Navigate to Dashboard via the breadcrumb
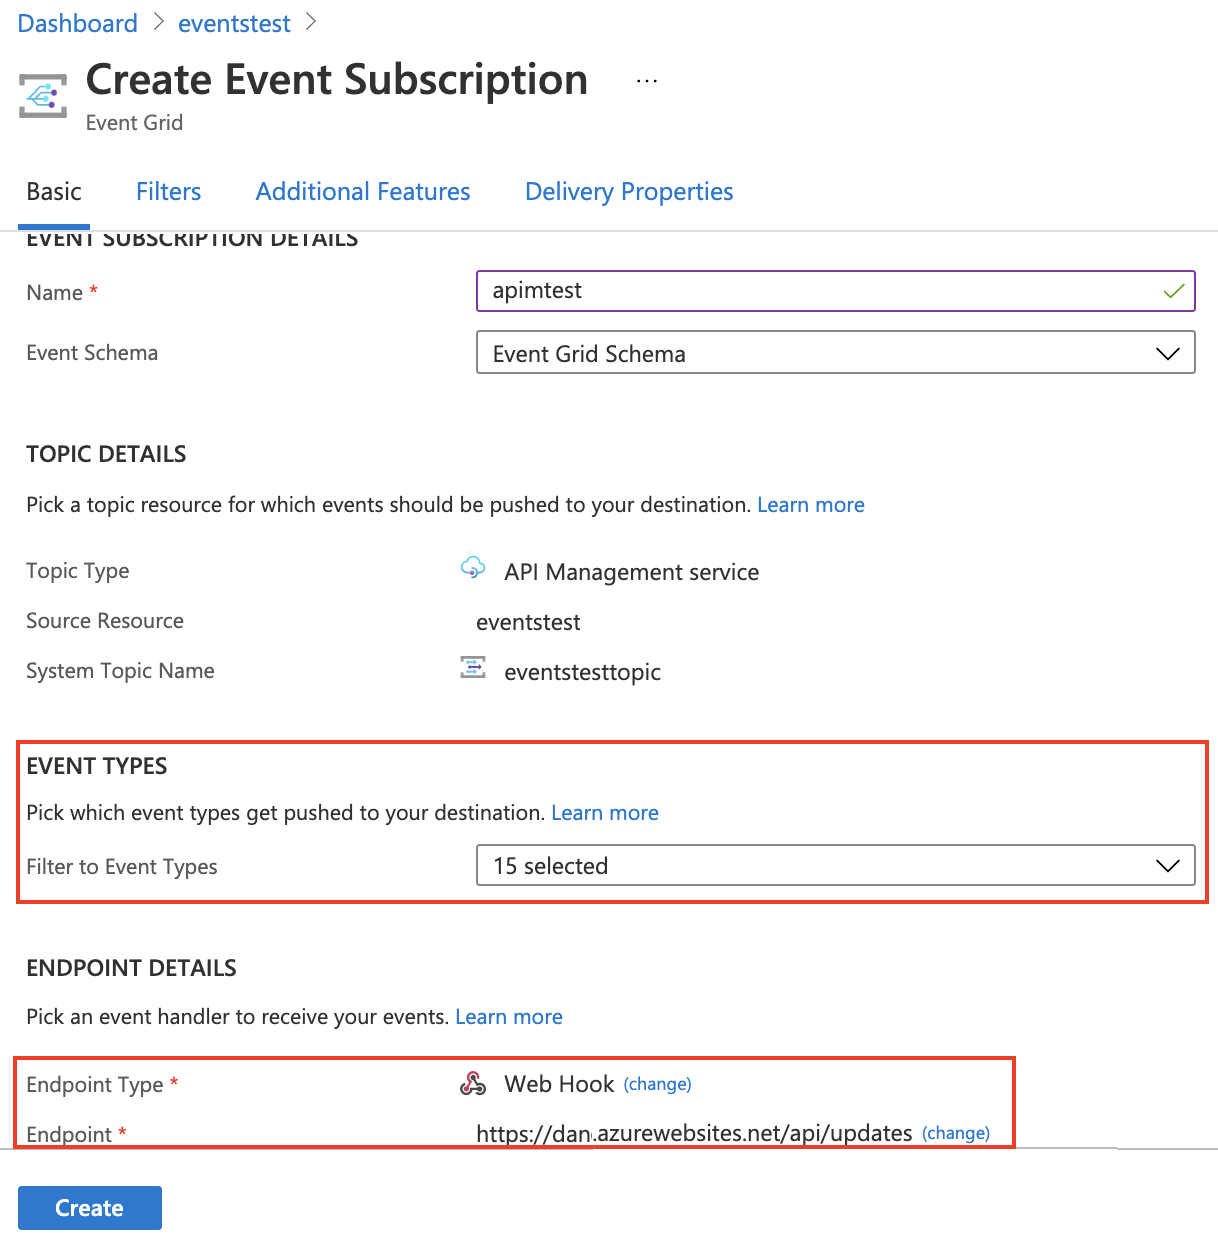 point(77,22)
